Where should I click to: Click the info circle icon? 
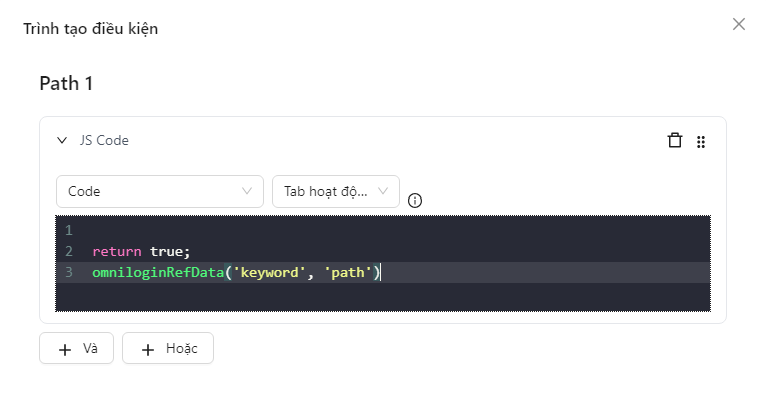point(415,200)
